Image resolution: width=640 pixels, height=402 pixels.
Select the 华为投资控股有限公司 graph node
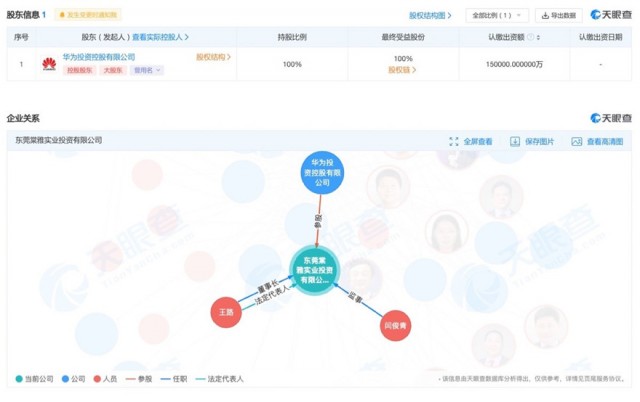[322, 172]
